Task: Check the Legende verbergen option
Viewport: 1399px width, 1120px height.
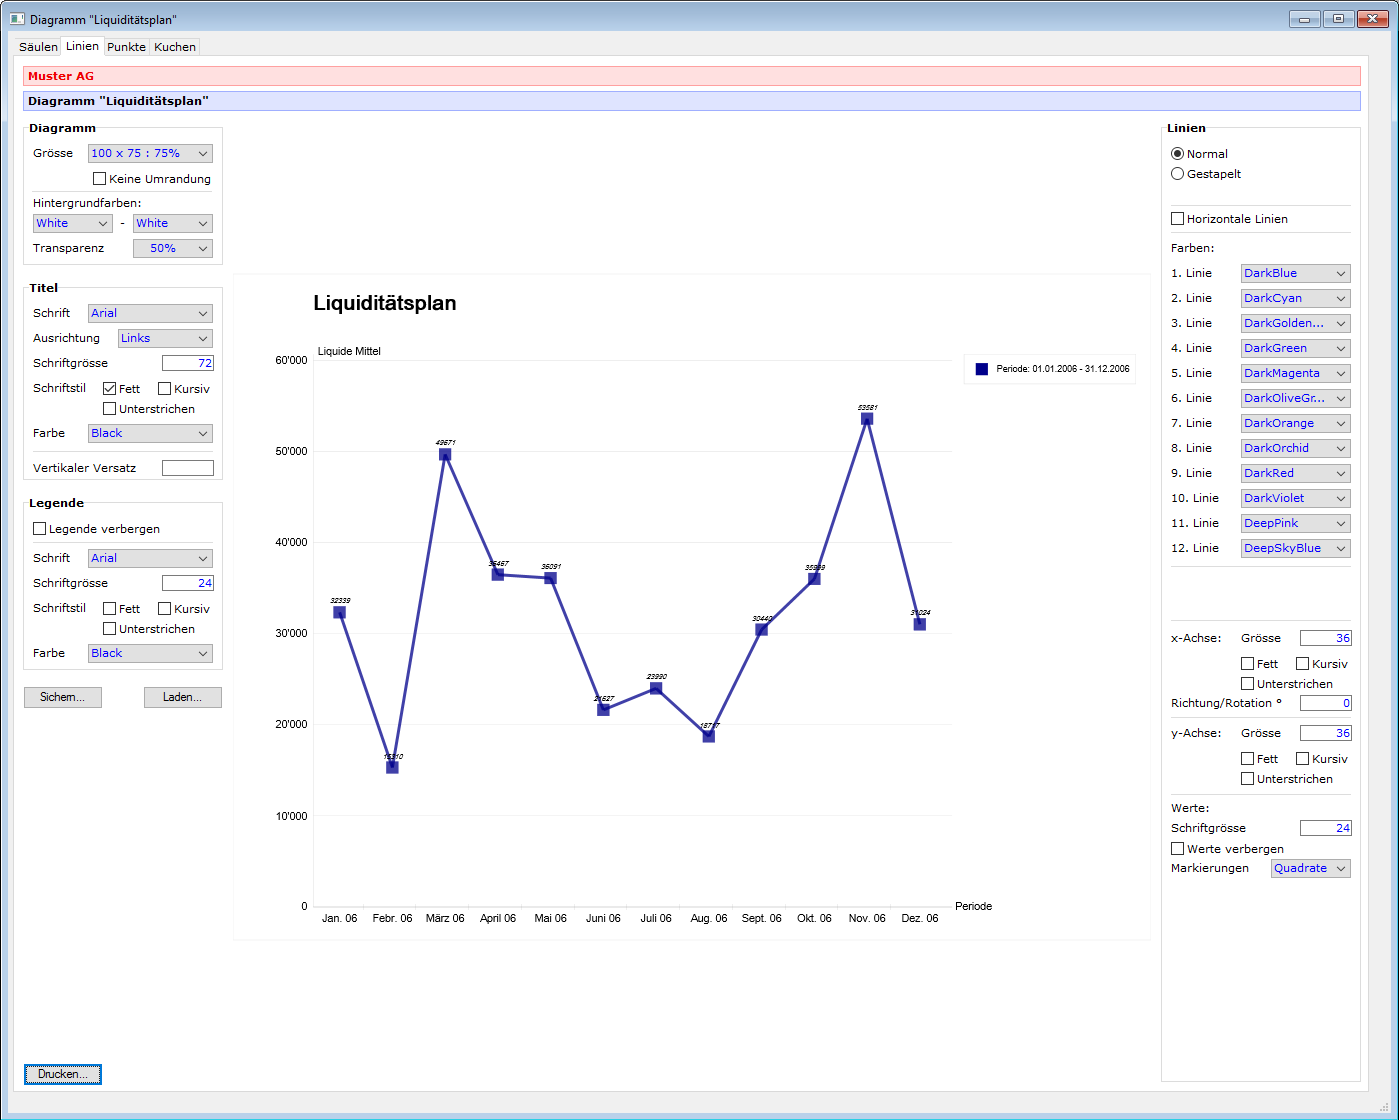Action: click(39, 529)
